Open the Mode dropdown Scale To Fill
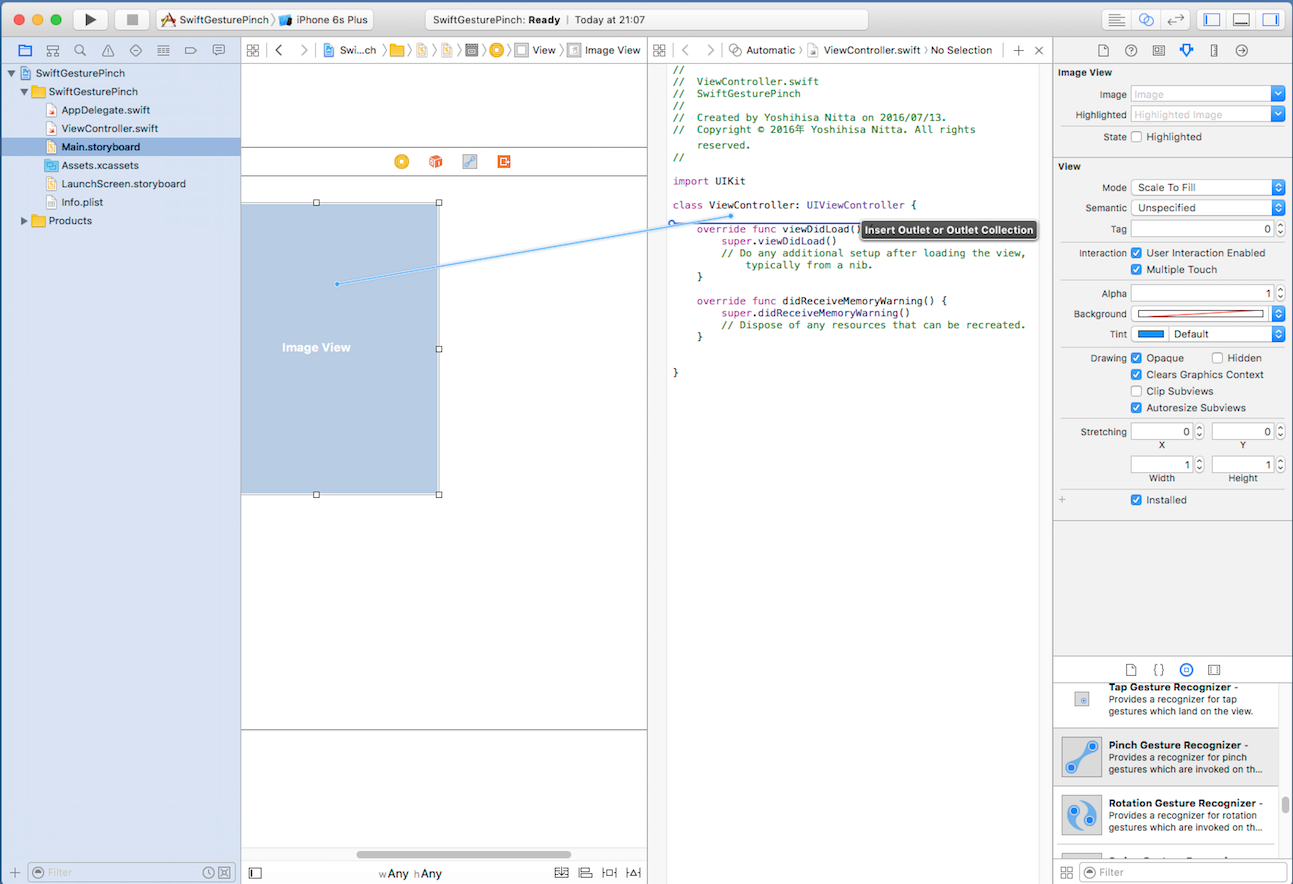Screen dimensions: 1293x884 pyautogui.click(x=1207, y=188)
